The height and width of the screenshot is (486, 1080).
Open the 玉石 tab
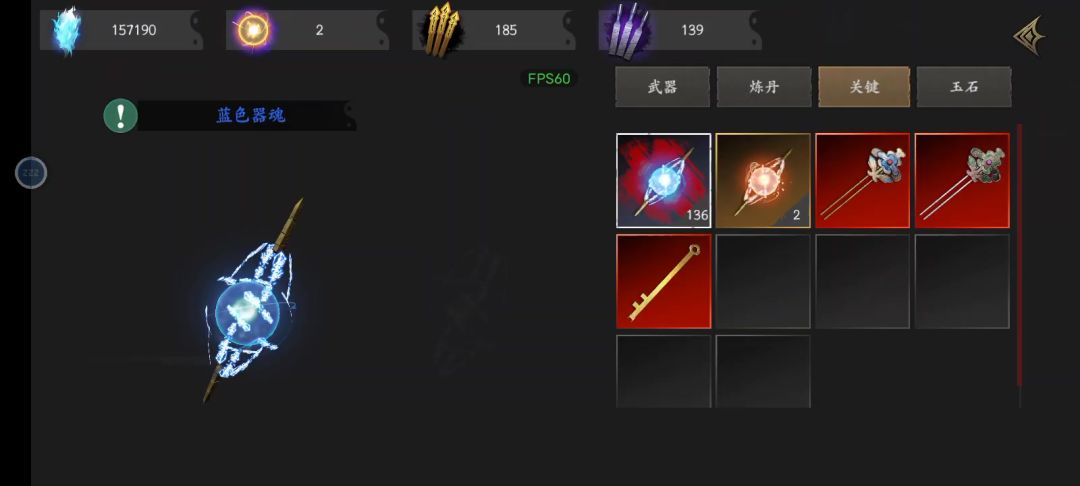point(964,87)
